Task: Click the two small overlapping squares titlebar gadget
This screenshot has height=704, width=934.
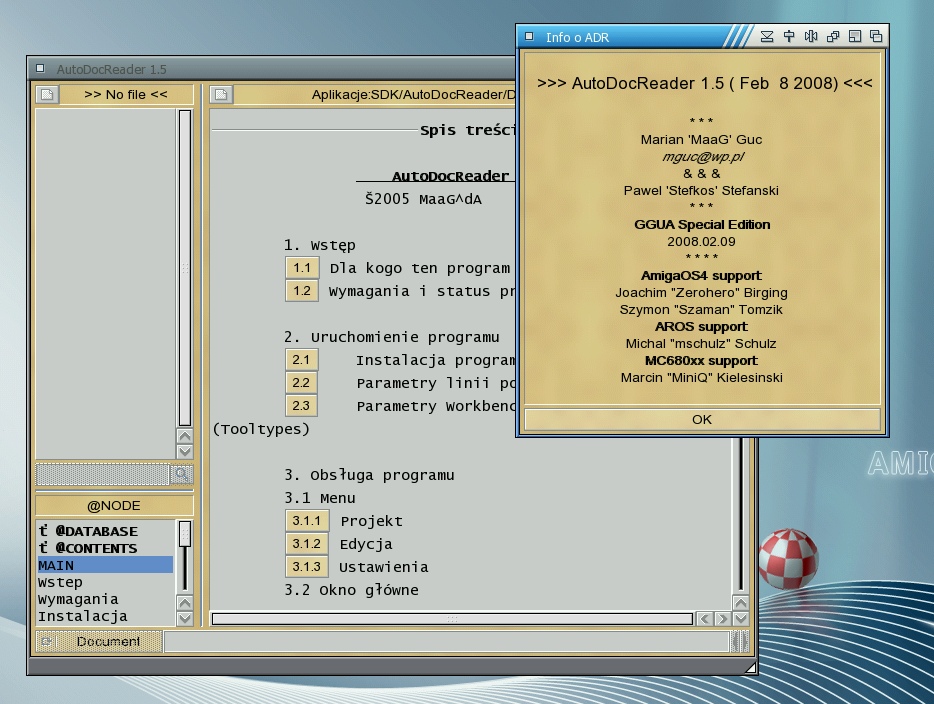Action: [x=833, y=37]
